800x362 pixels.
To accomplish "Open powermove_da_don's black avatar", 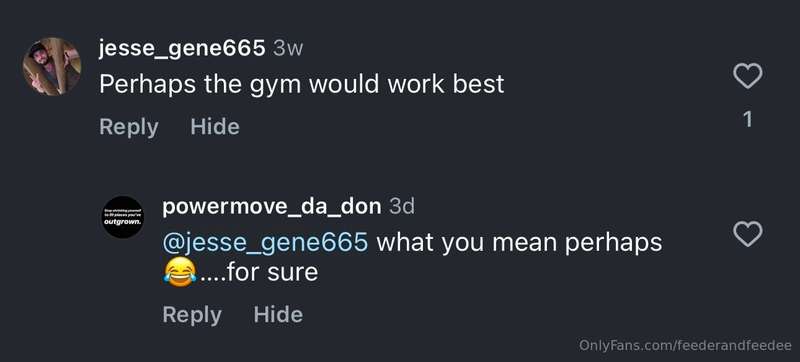I will [122, 217].
